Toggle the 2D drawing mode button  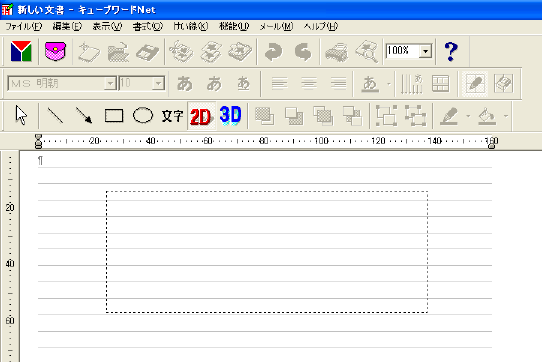tap(201, 116)
